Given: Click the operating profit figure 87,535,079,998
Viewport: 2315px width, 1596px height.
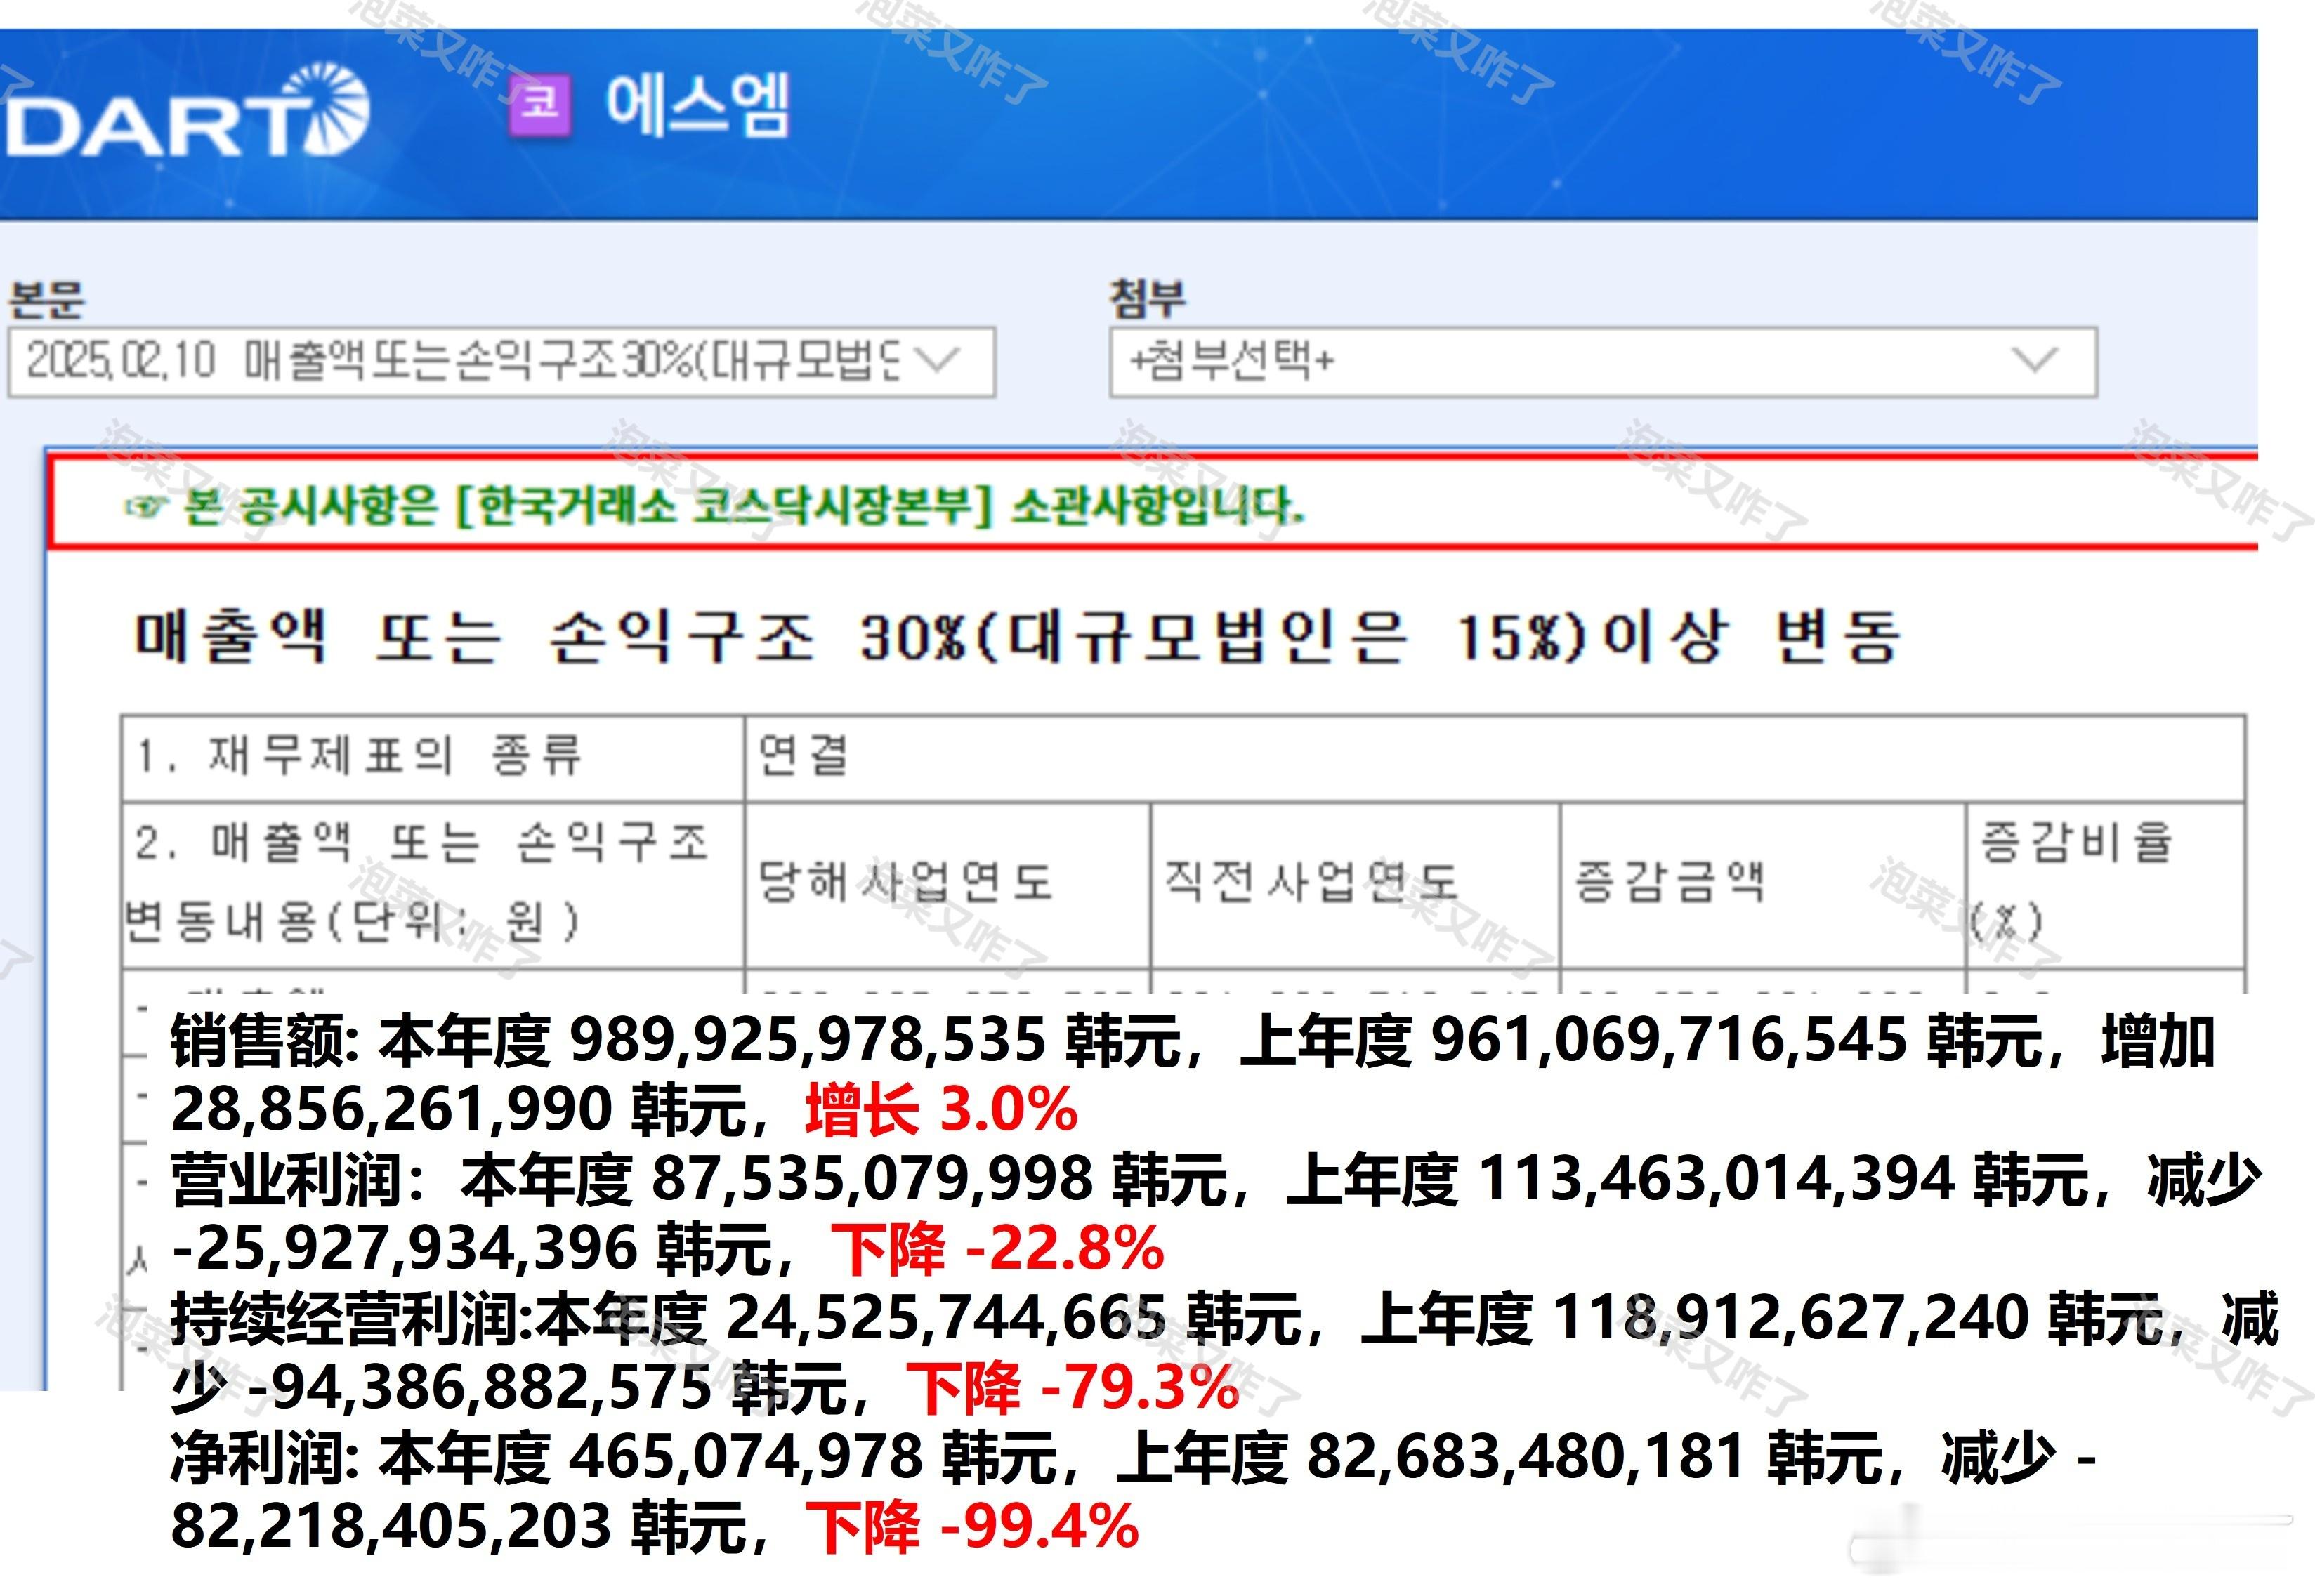Looking at the screenshot, I should tap(872, 1179).
